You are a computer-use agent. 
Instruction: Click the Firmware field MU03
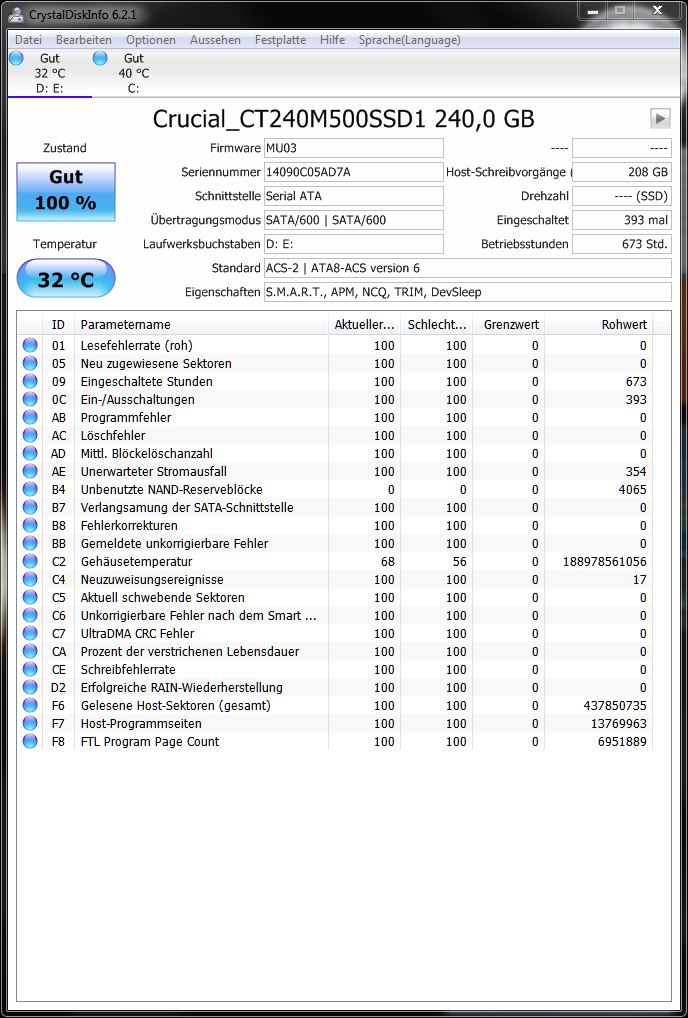354,148
